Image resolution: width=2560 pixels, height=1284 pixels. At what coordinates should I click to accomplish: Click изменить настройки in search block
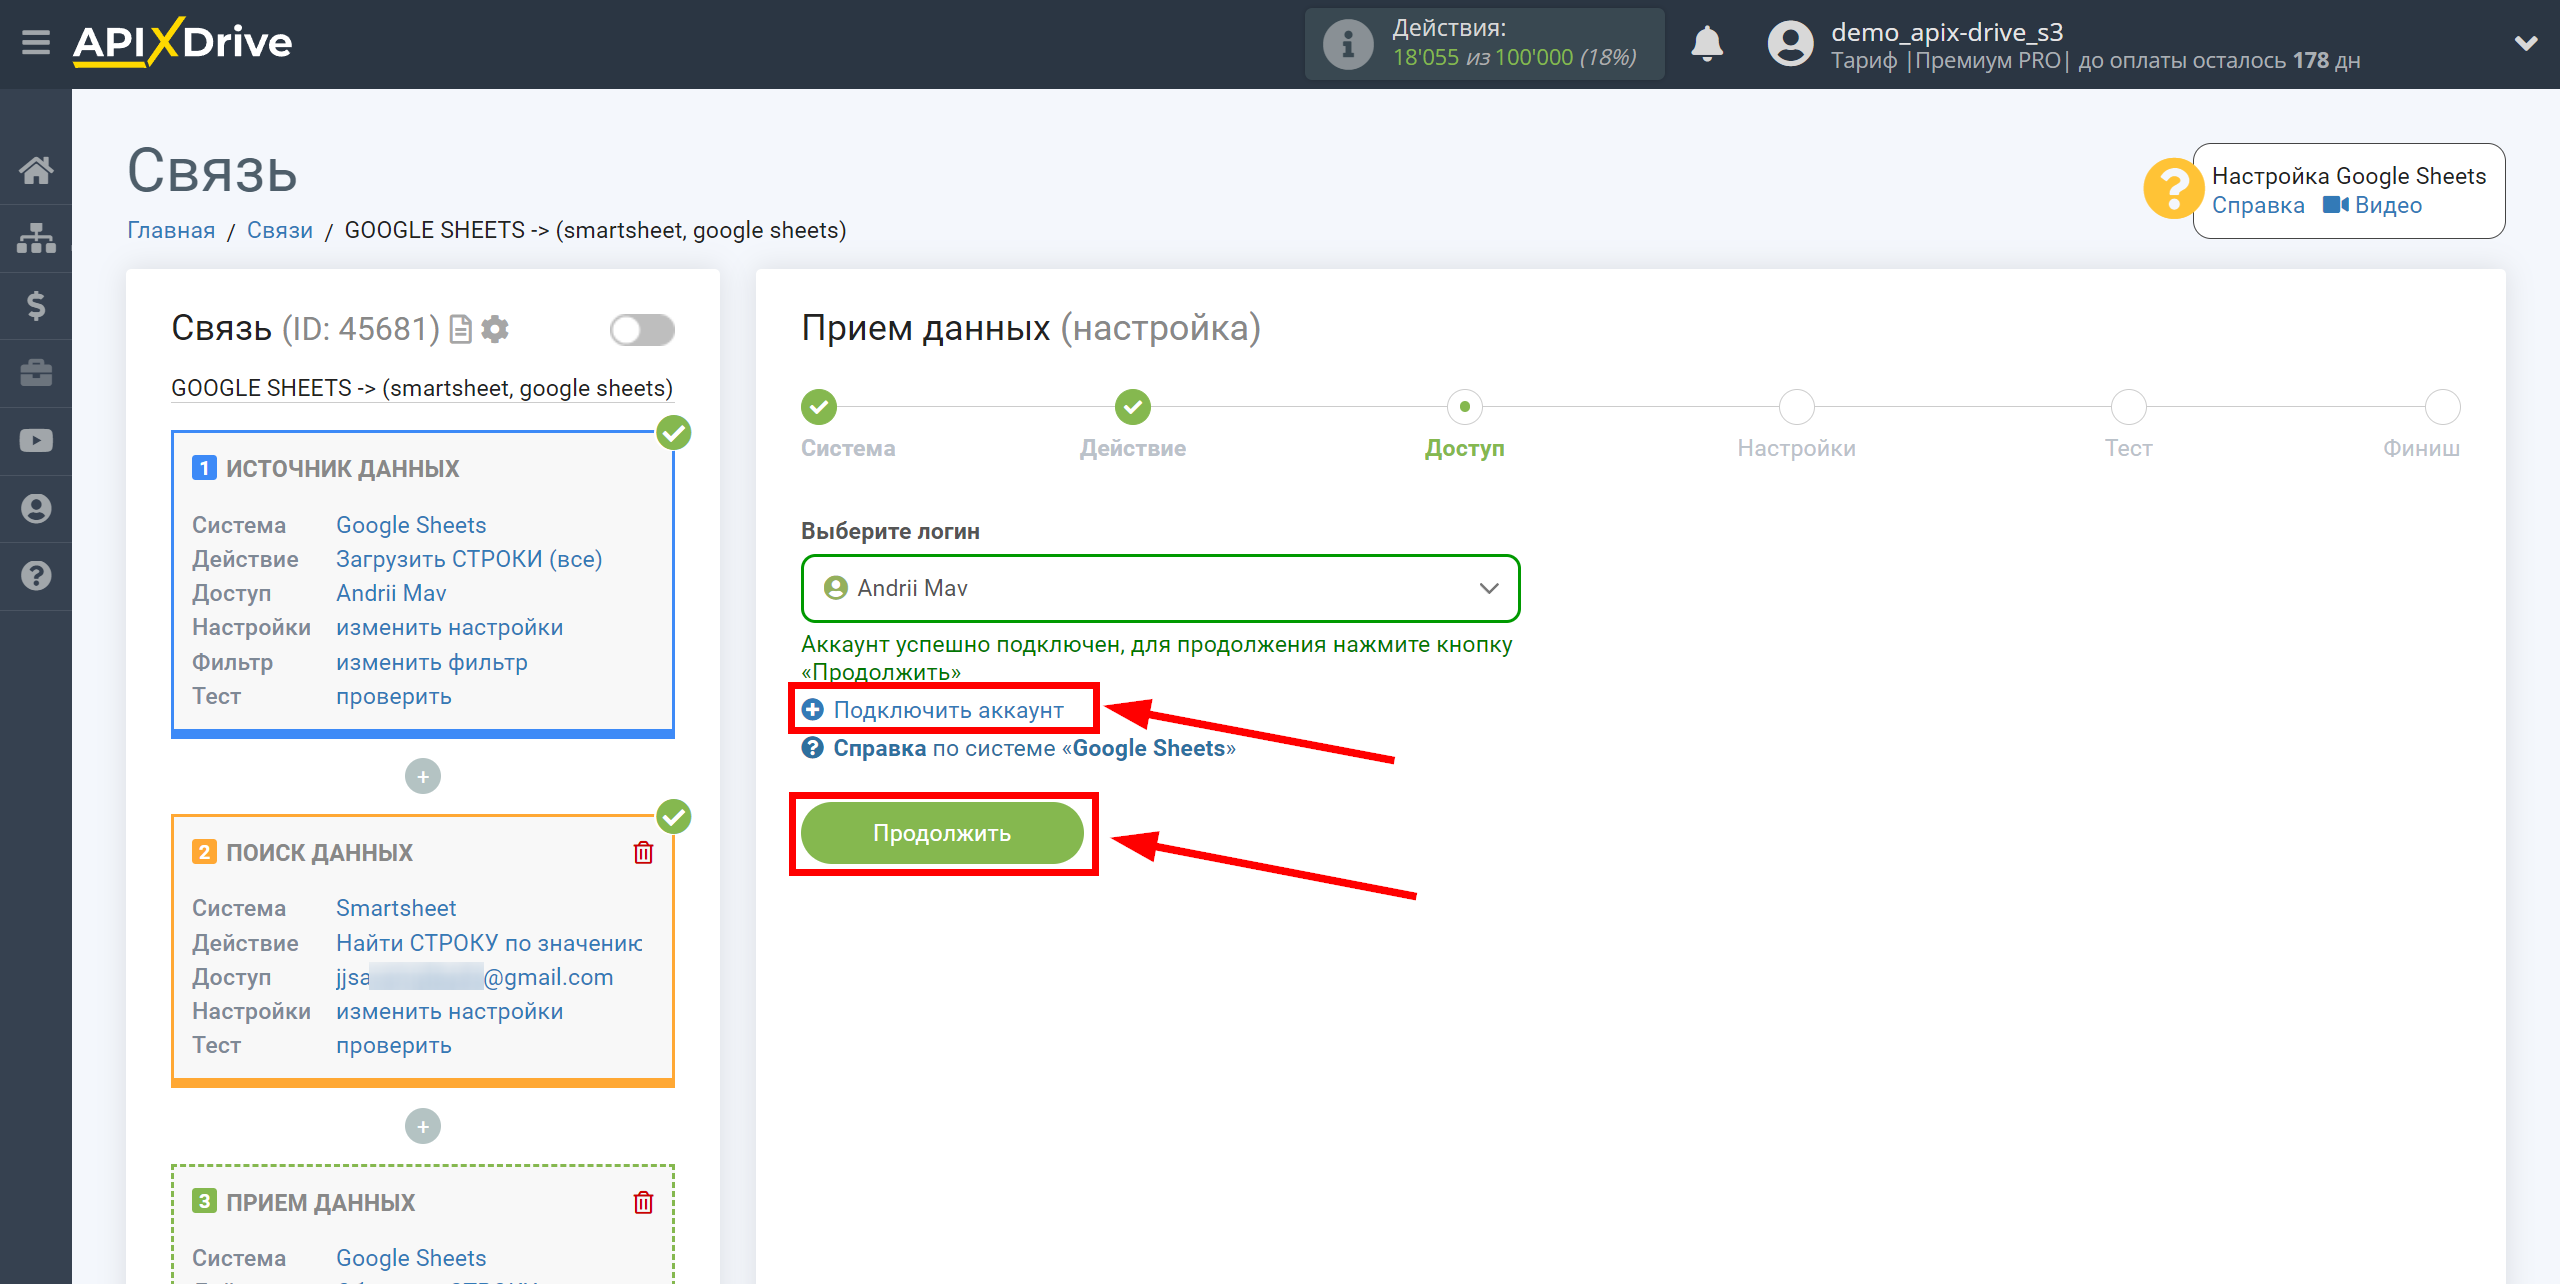[x=449, y=1011]
